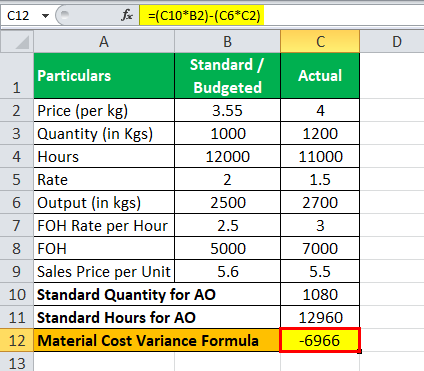Select row 10 header

point(17,294)
